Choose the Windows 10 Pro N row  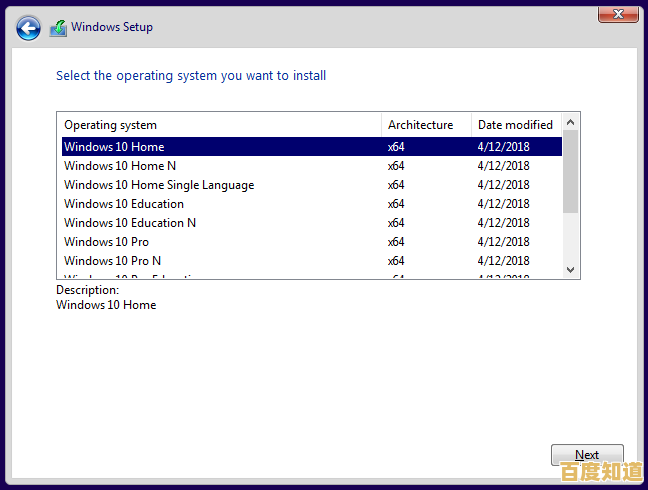(x=113, y=261)
